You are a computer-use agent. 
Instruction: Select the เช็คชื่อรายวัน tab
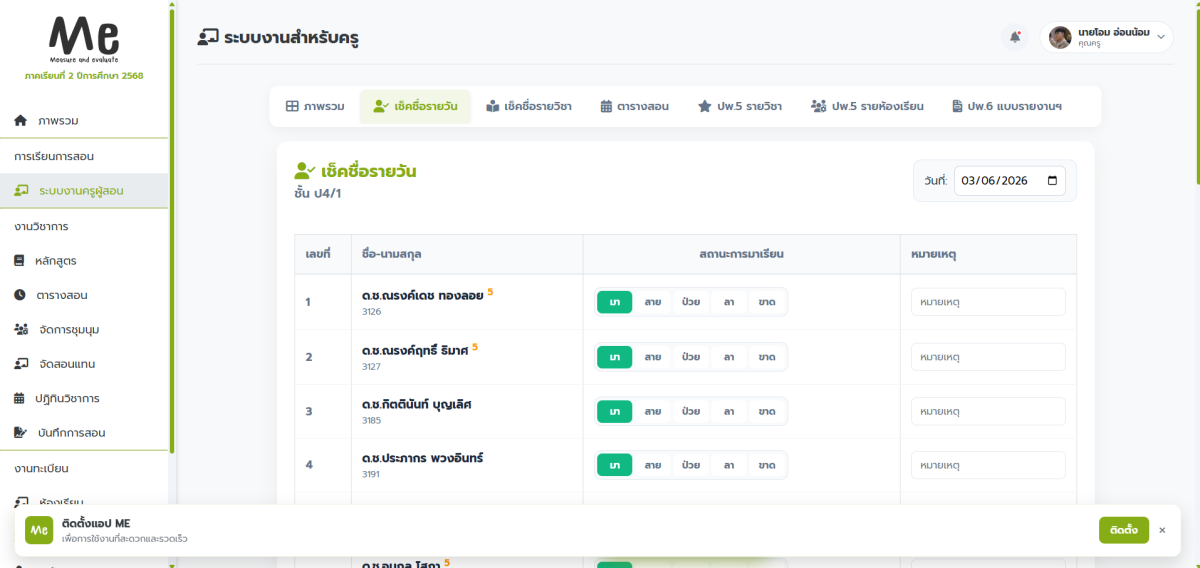(415, 106)
